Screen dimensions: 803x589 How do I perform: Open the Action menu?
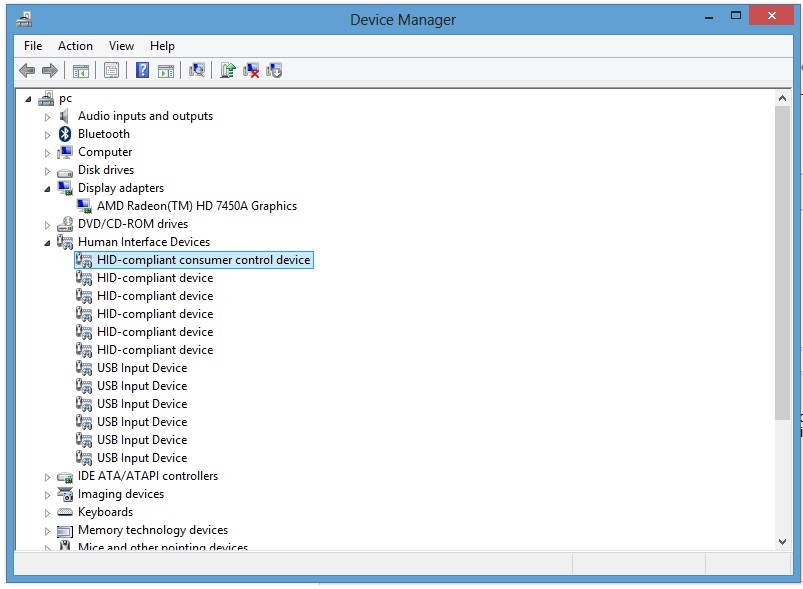click(x=75, y=46)
